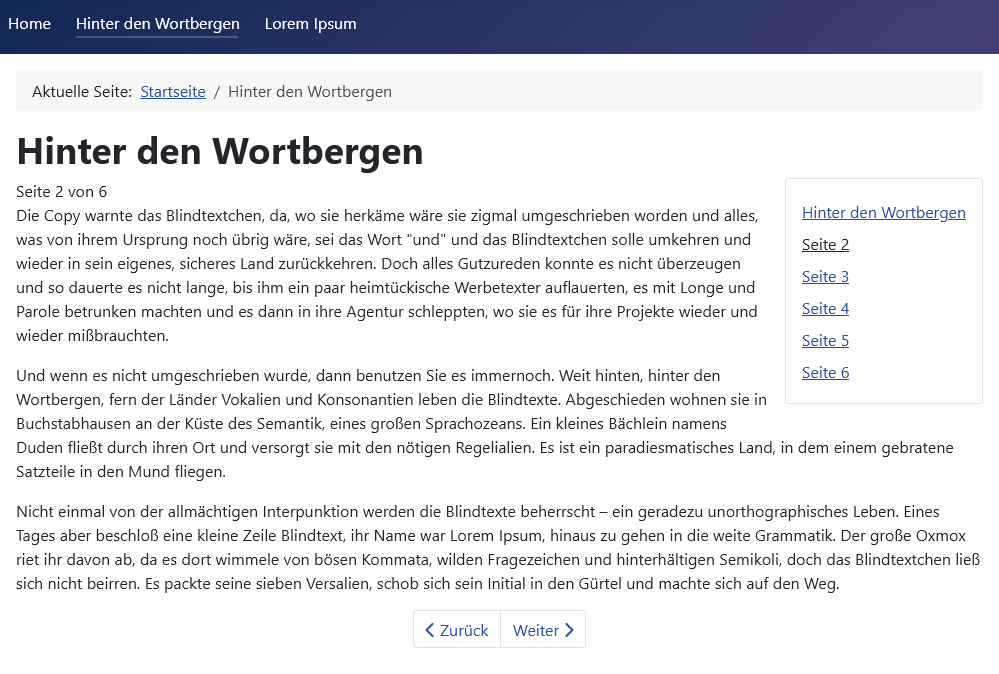Select Seite 2 in the page index

pyautogui.click(x=825, y=245)
